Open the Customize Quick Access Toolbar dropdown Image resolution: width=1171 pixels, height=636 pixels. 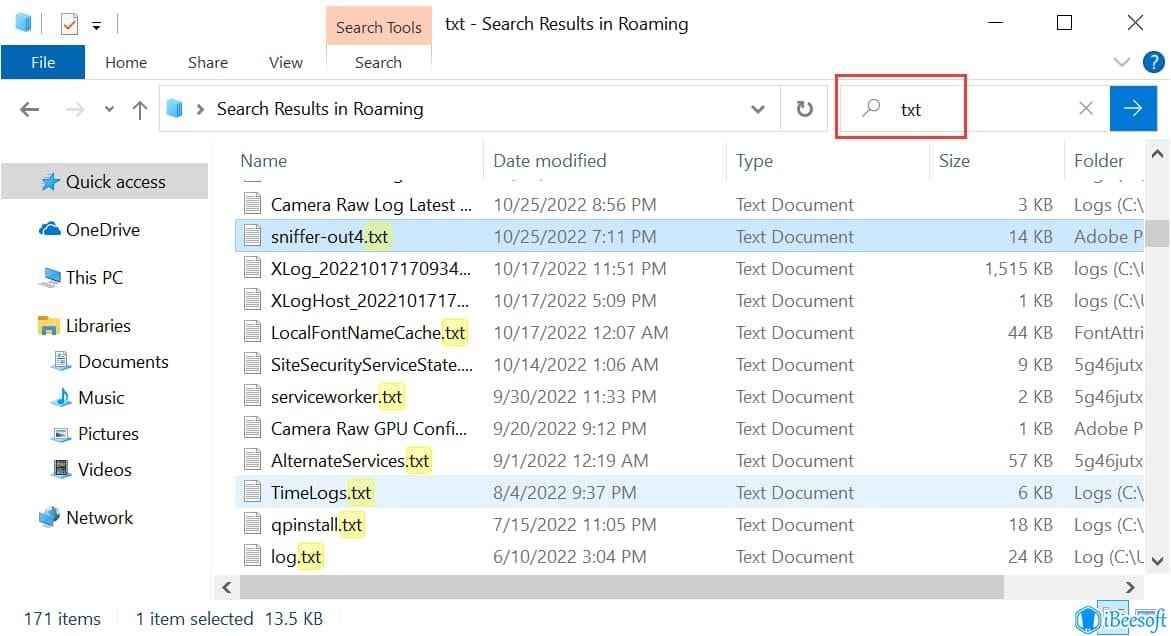[96, 23]
